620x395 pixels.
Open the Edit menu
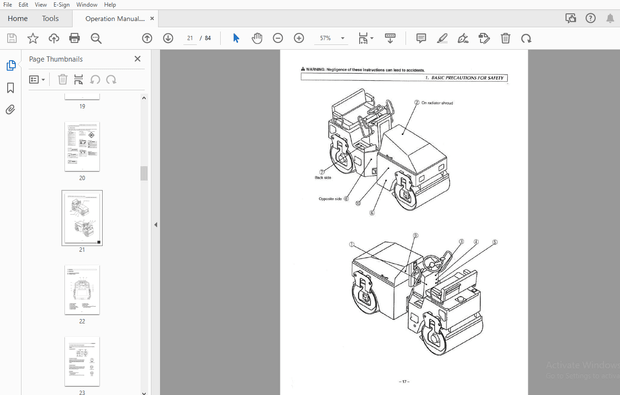coord(23,5)
